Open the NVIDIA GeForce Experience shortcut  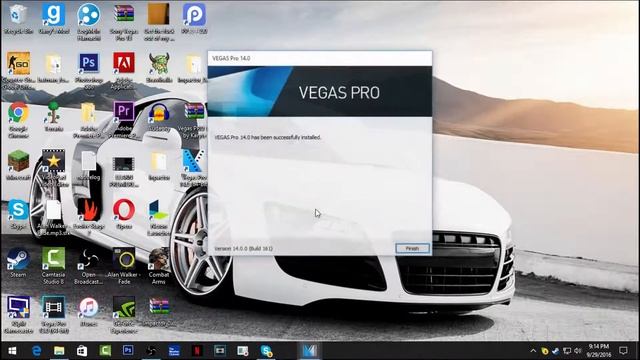pos(124,314)
